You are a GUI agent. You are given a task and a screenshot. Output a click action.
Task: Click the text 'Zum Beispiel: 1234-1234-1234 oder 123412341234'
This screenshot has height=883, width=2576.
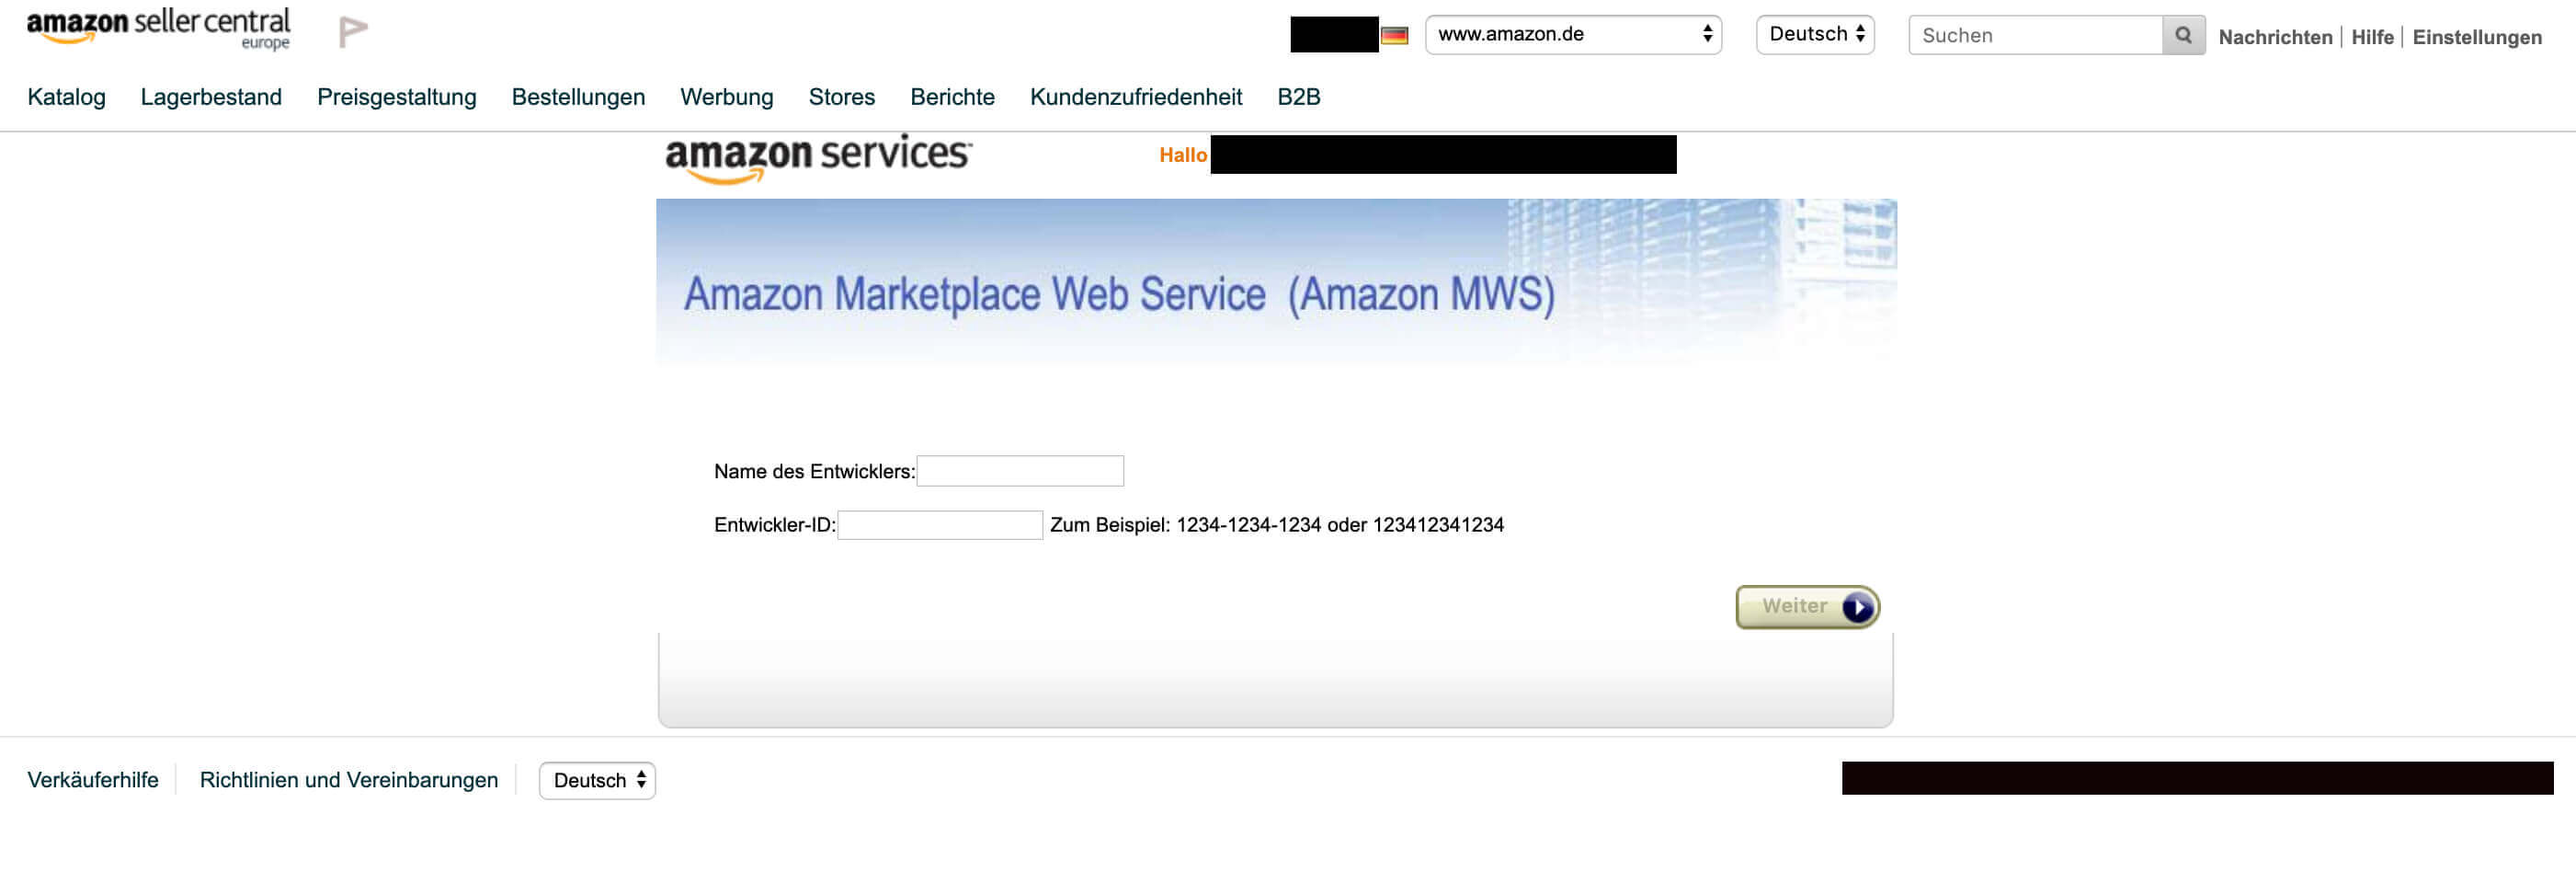1276,525
